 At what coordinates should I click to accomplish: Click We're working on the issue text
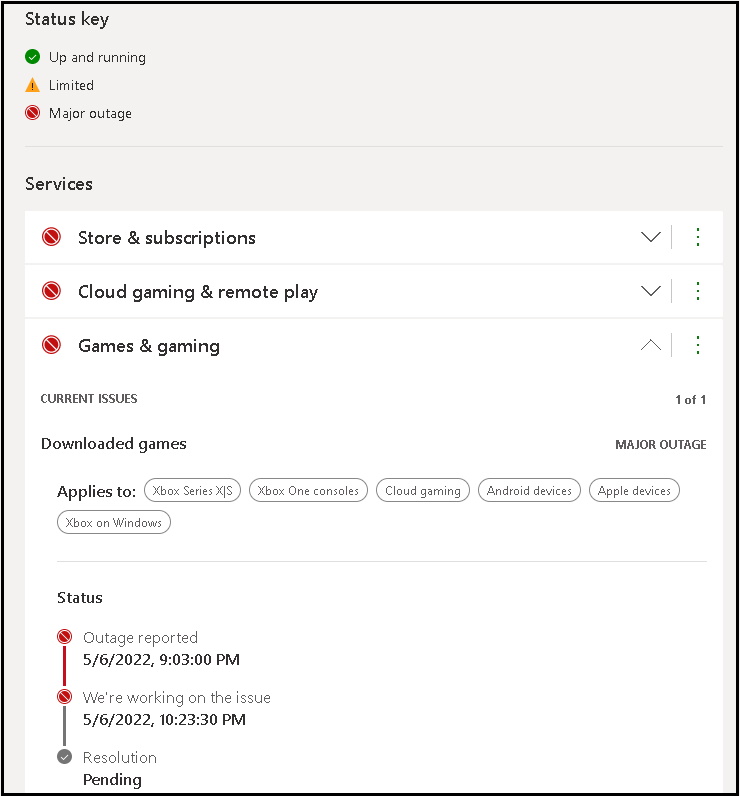tap(177, 698)
